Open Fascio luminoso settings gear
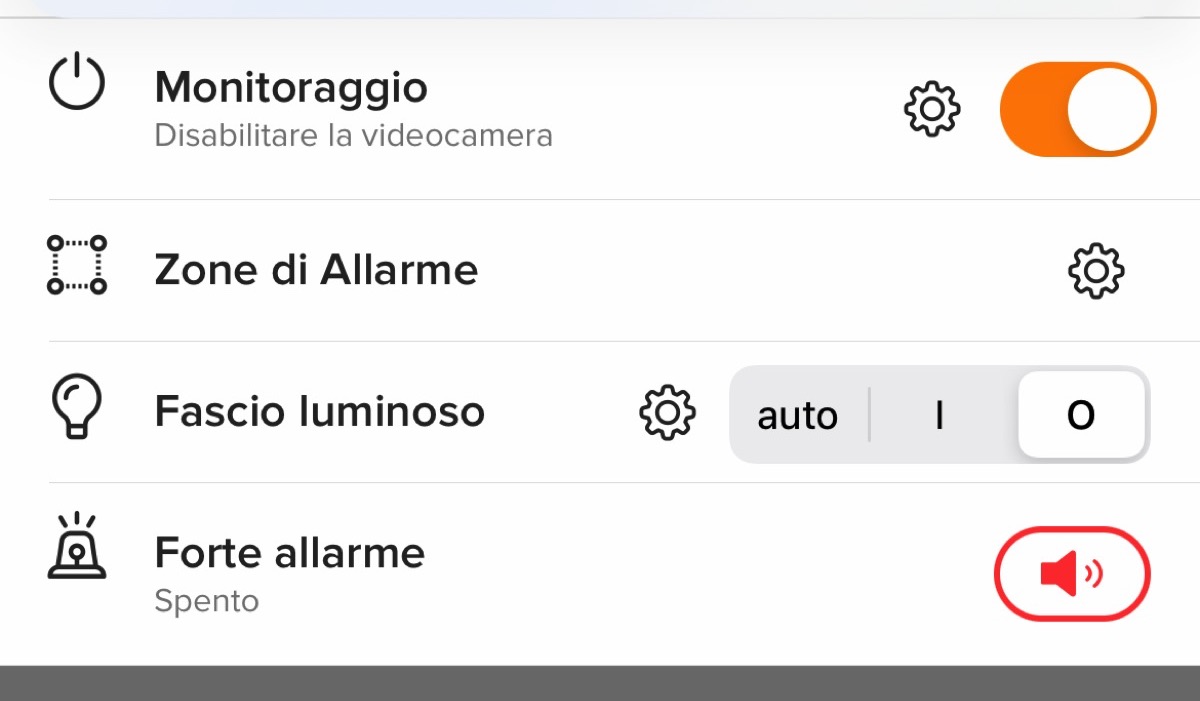This screenshot has height=701, width=1200. (x=668, y=412)
